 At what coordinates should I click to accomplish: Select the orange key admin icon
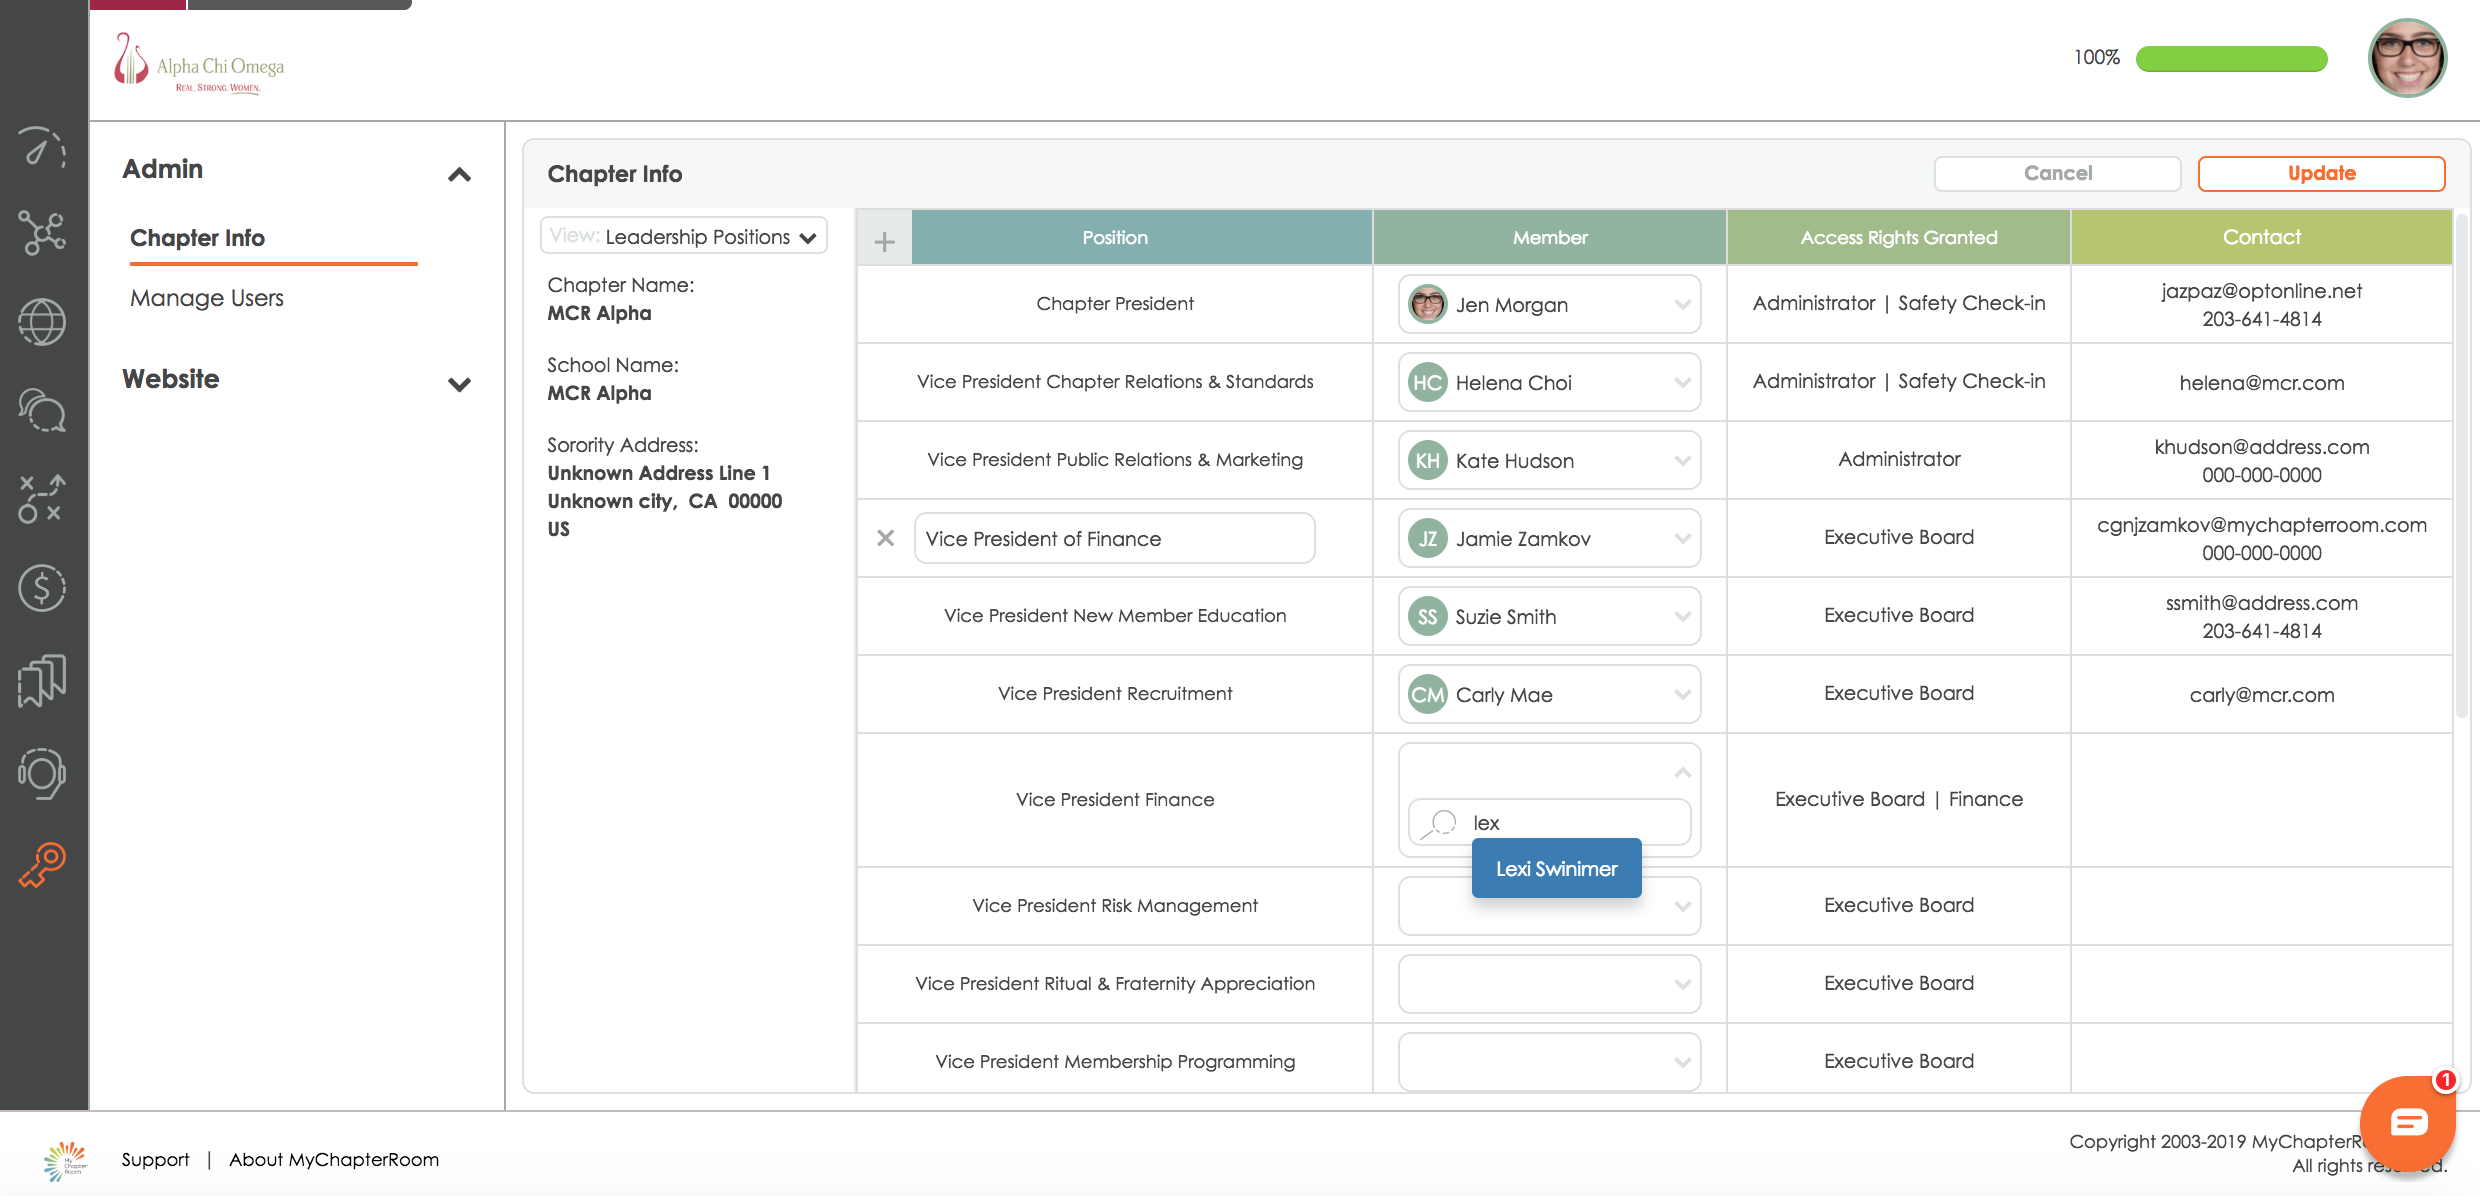click(x=42, y=865)
